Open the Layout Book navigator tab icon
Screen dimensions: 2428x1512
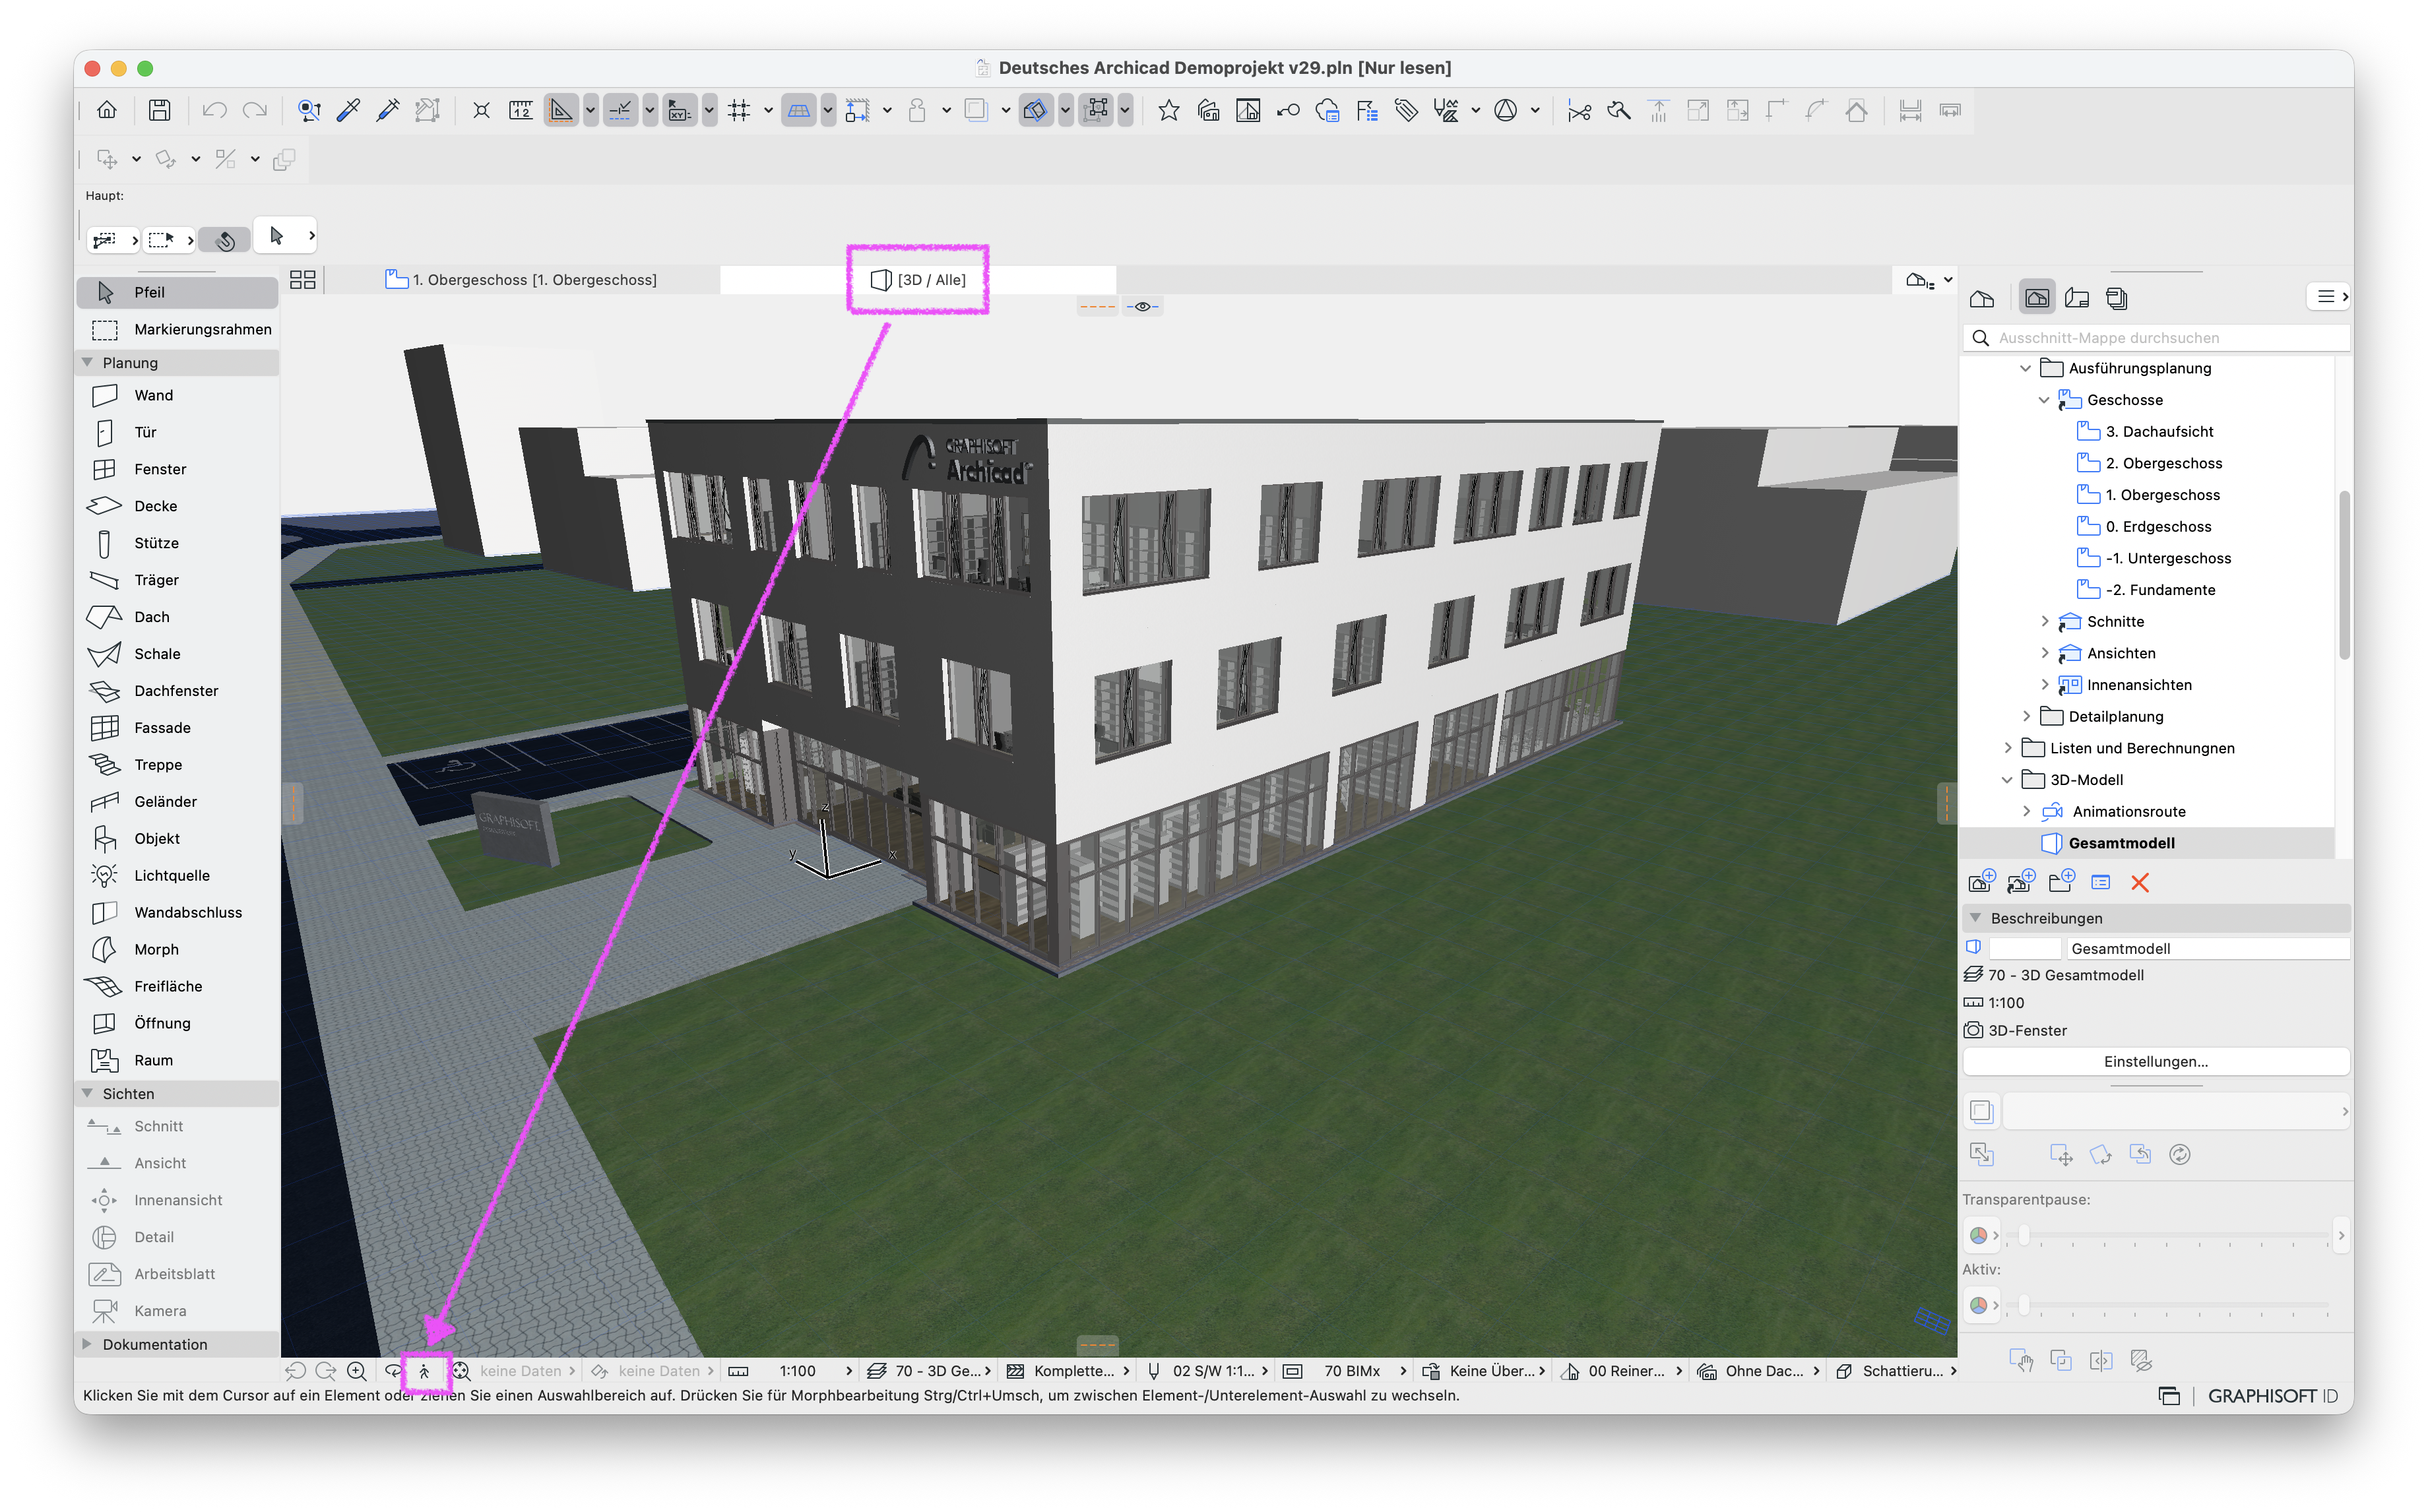point(2077,298)
